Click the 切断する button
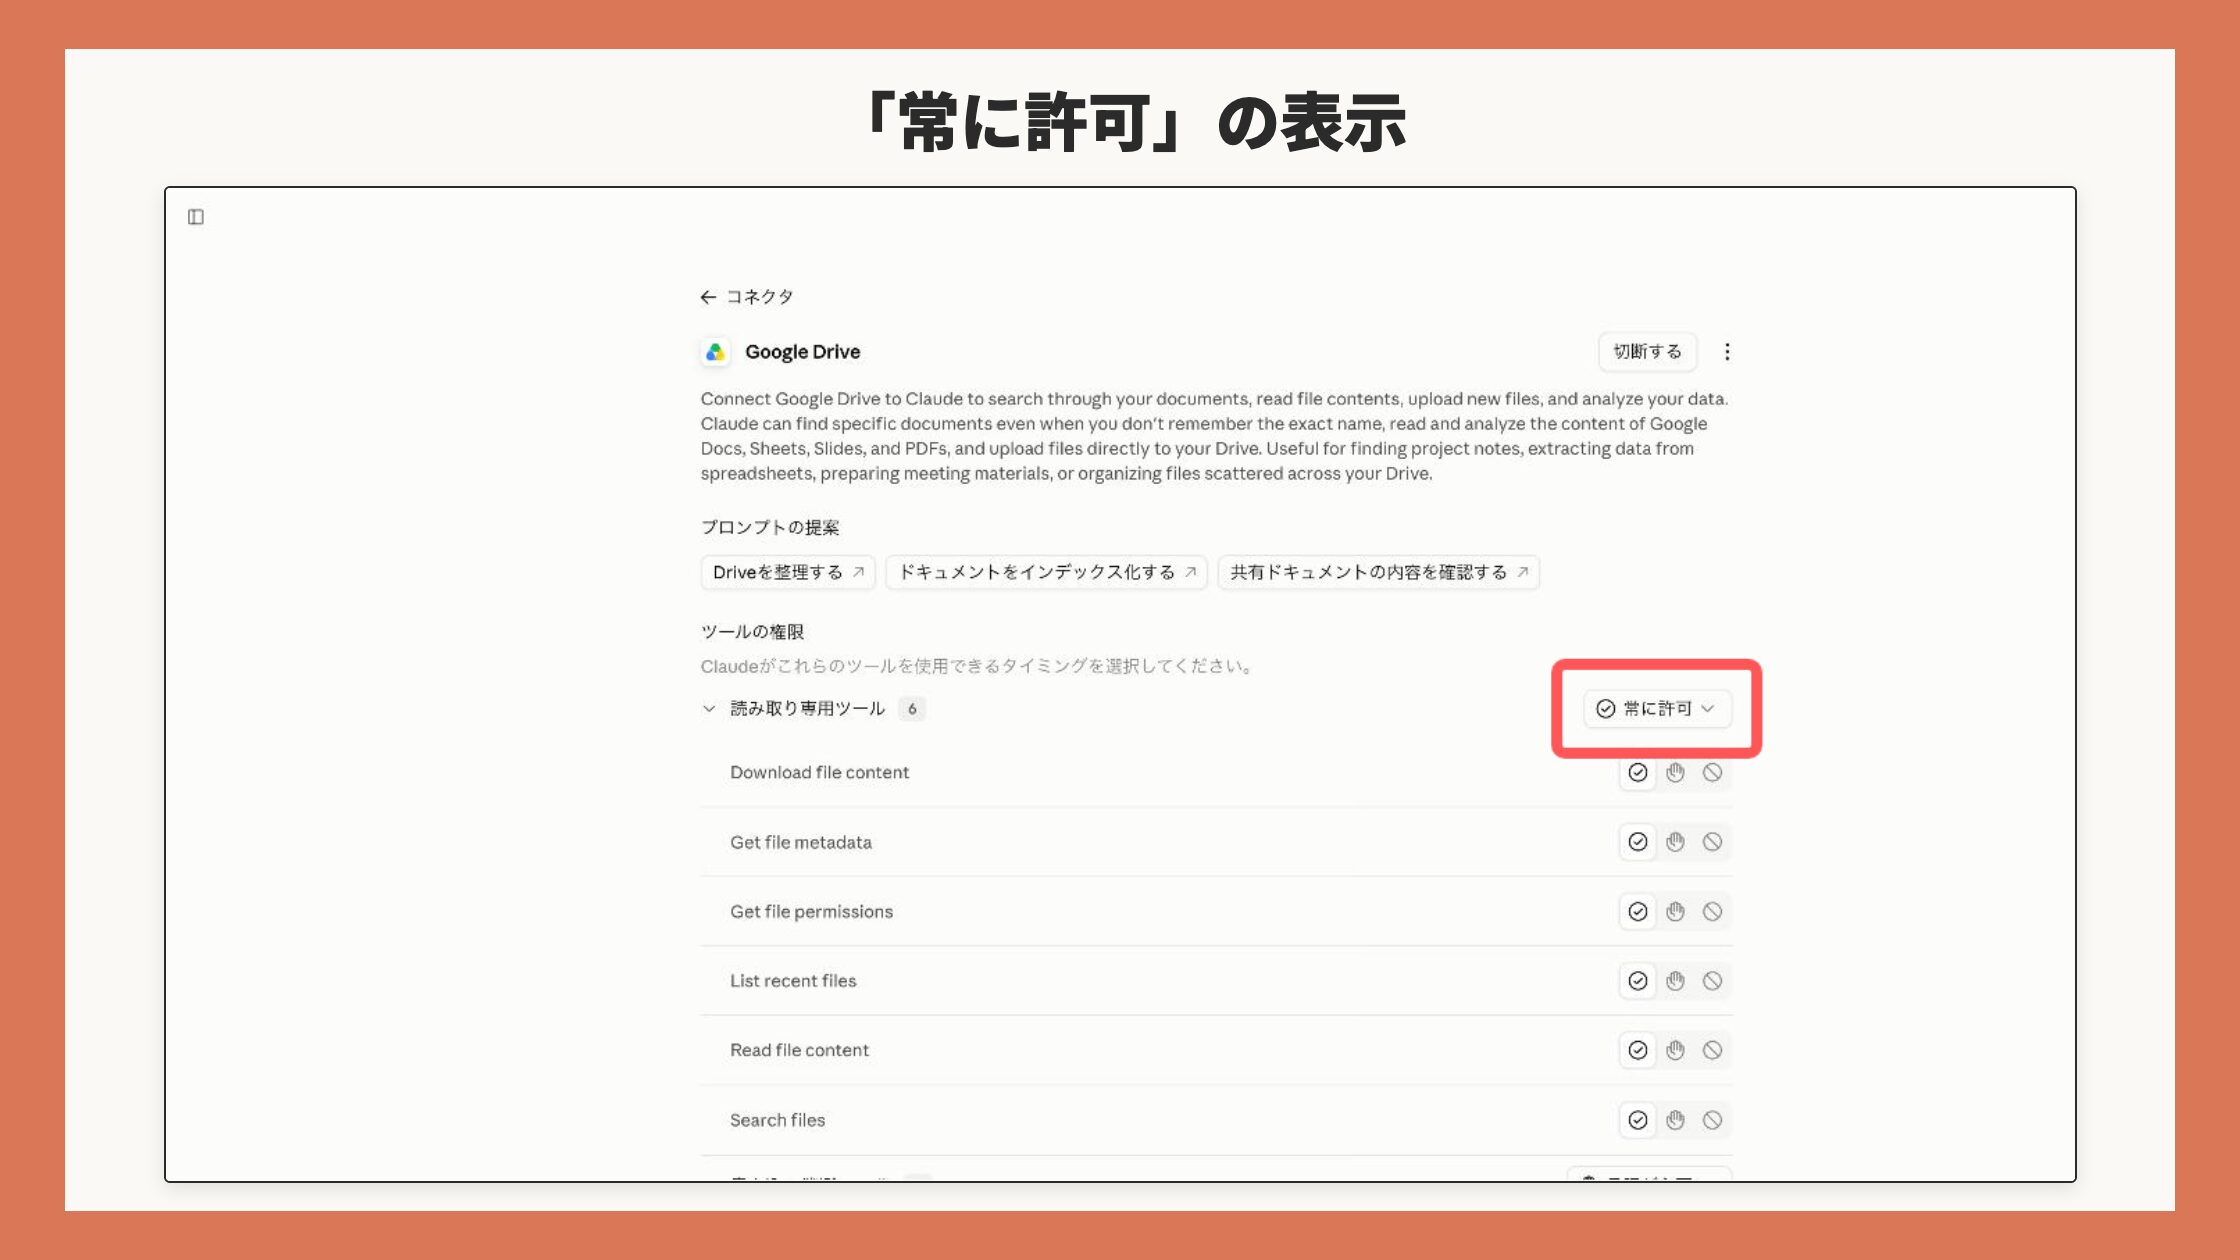The width and height of the screenshot is (2240, 1260). coord(1647,352)
